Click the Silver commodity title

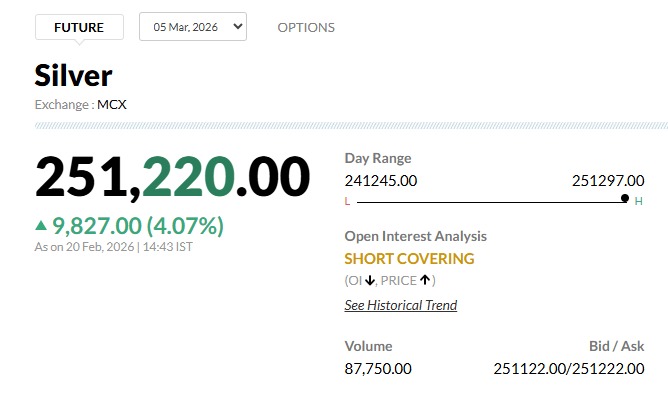point(73,76)
